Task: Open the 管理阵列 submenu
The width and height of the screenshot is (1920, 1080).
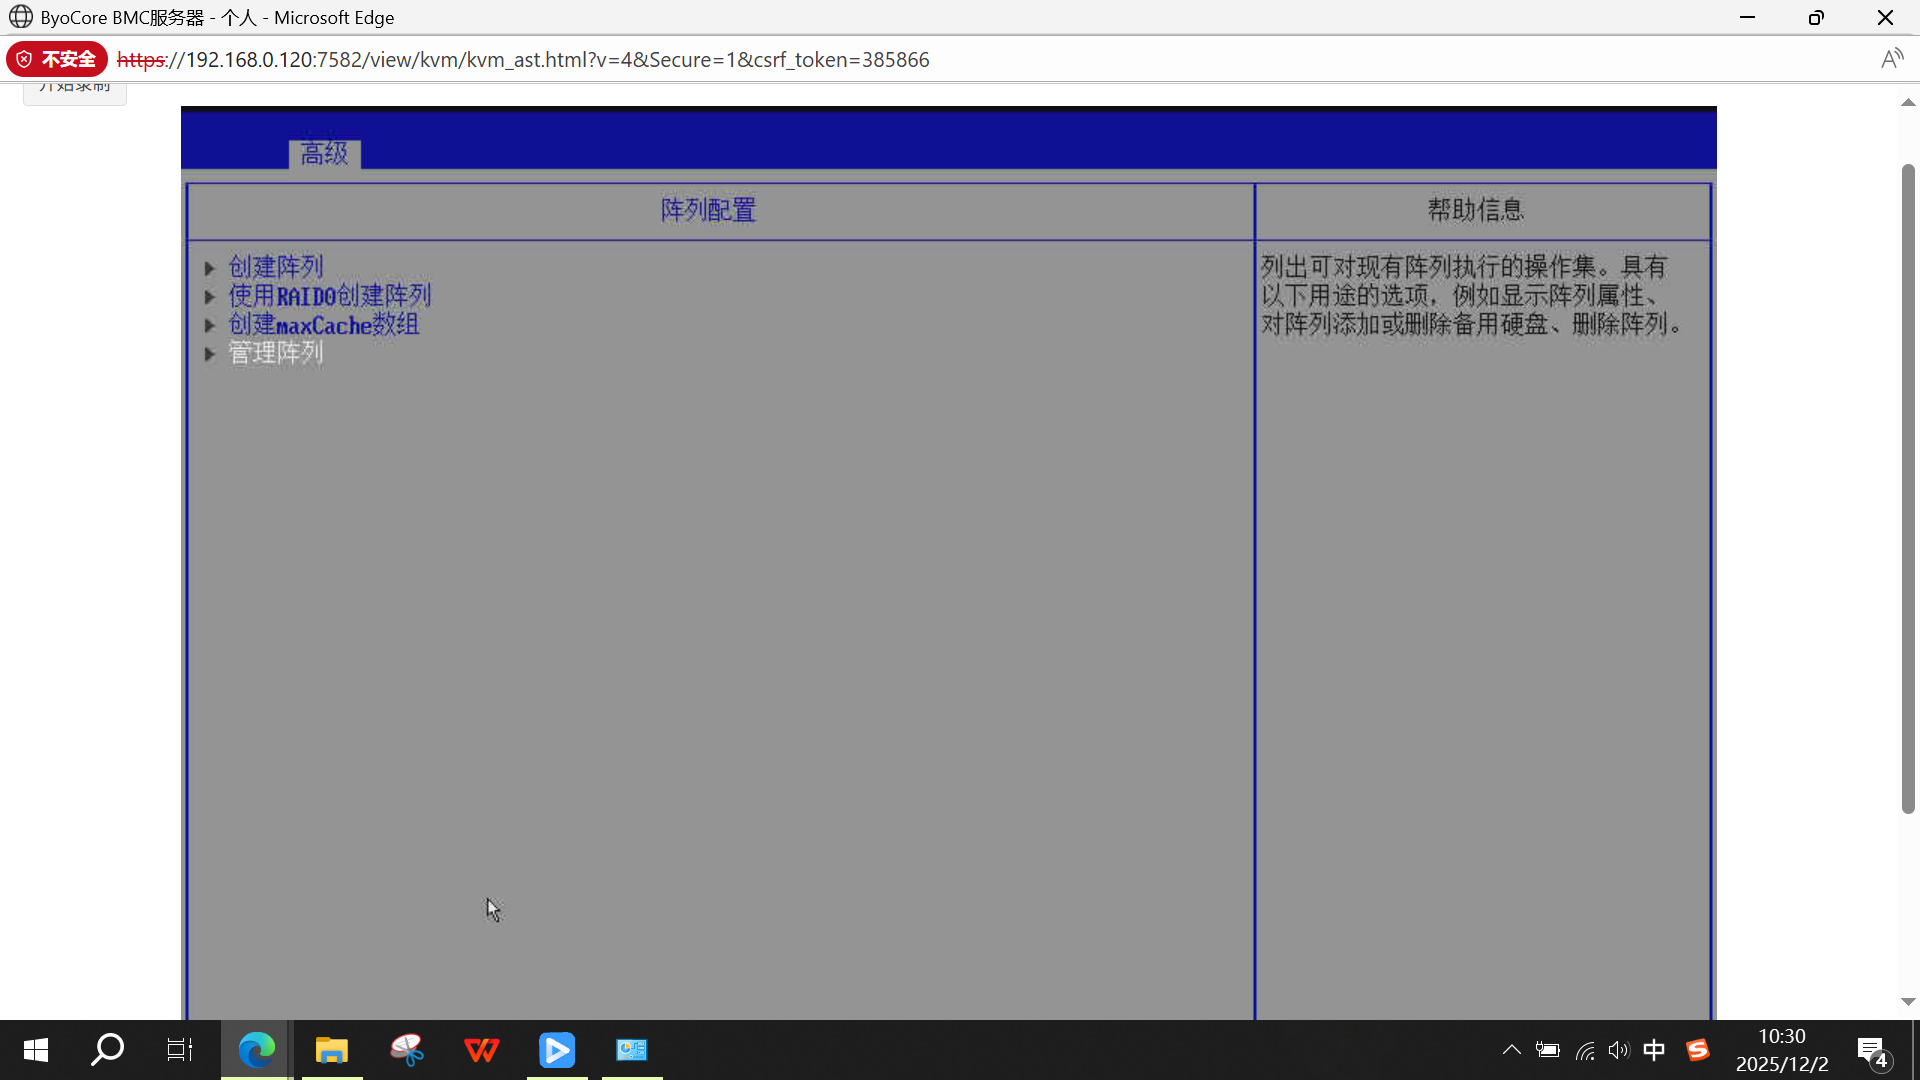Action: point(276,353)
